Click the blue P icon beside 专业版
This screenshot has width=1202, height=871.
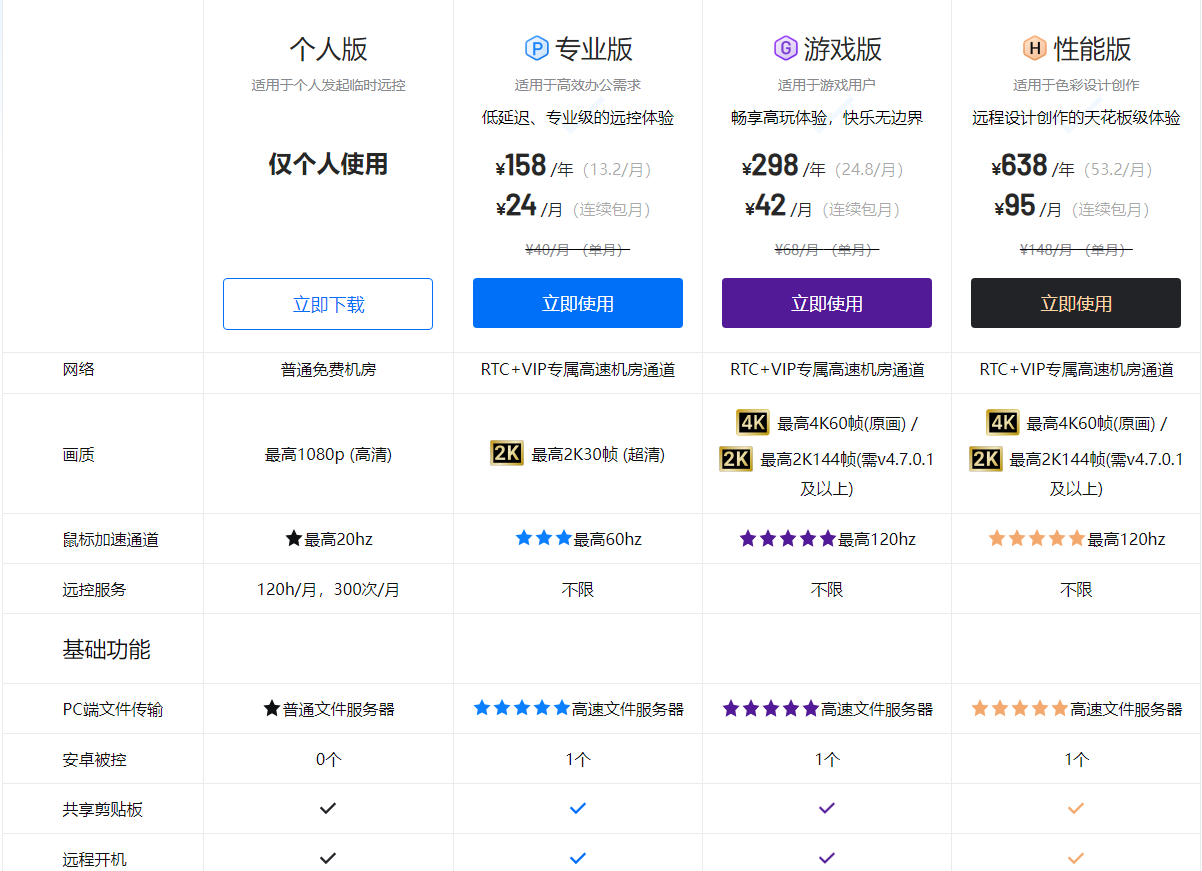coord(536,48)
